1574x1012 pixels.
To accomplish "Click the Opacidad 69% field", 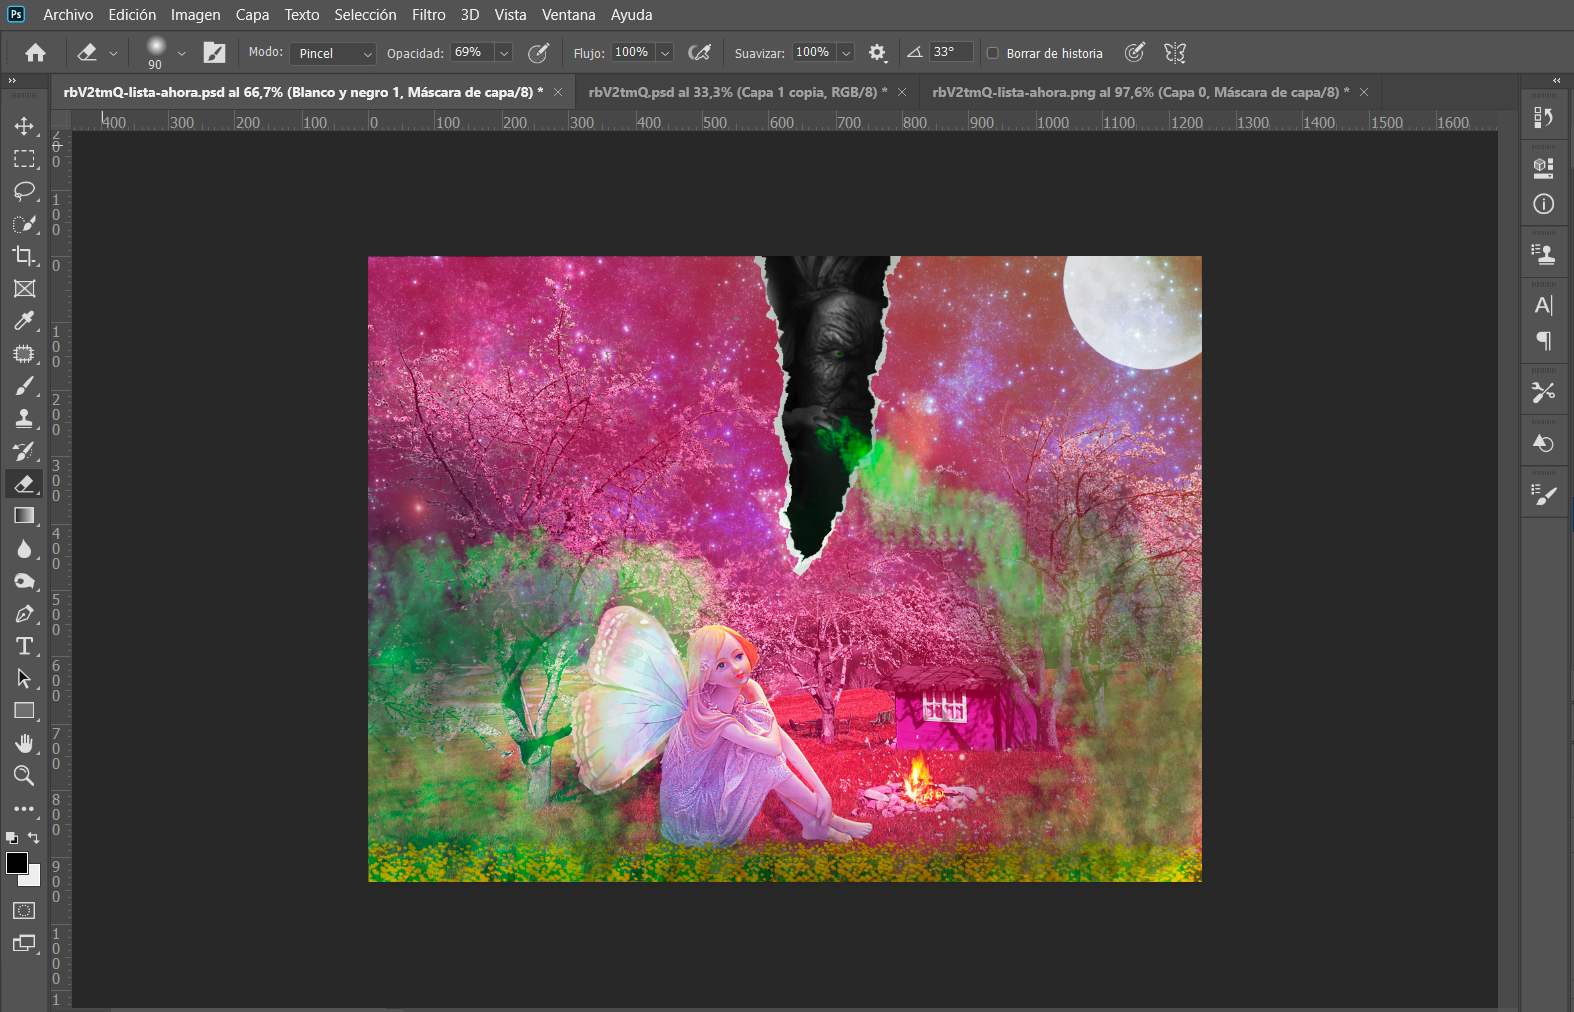I will (472, 52).
